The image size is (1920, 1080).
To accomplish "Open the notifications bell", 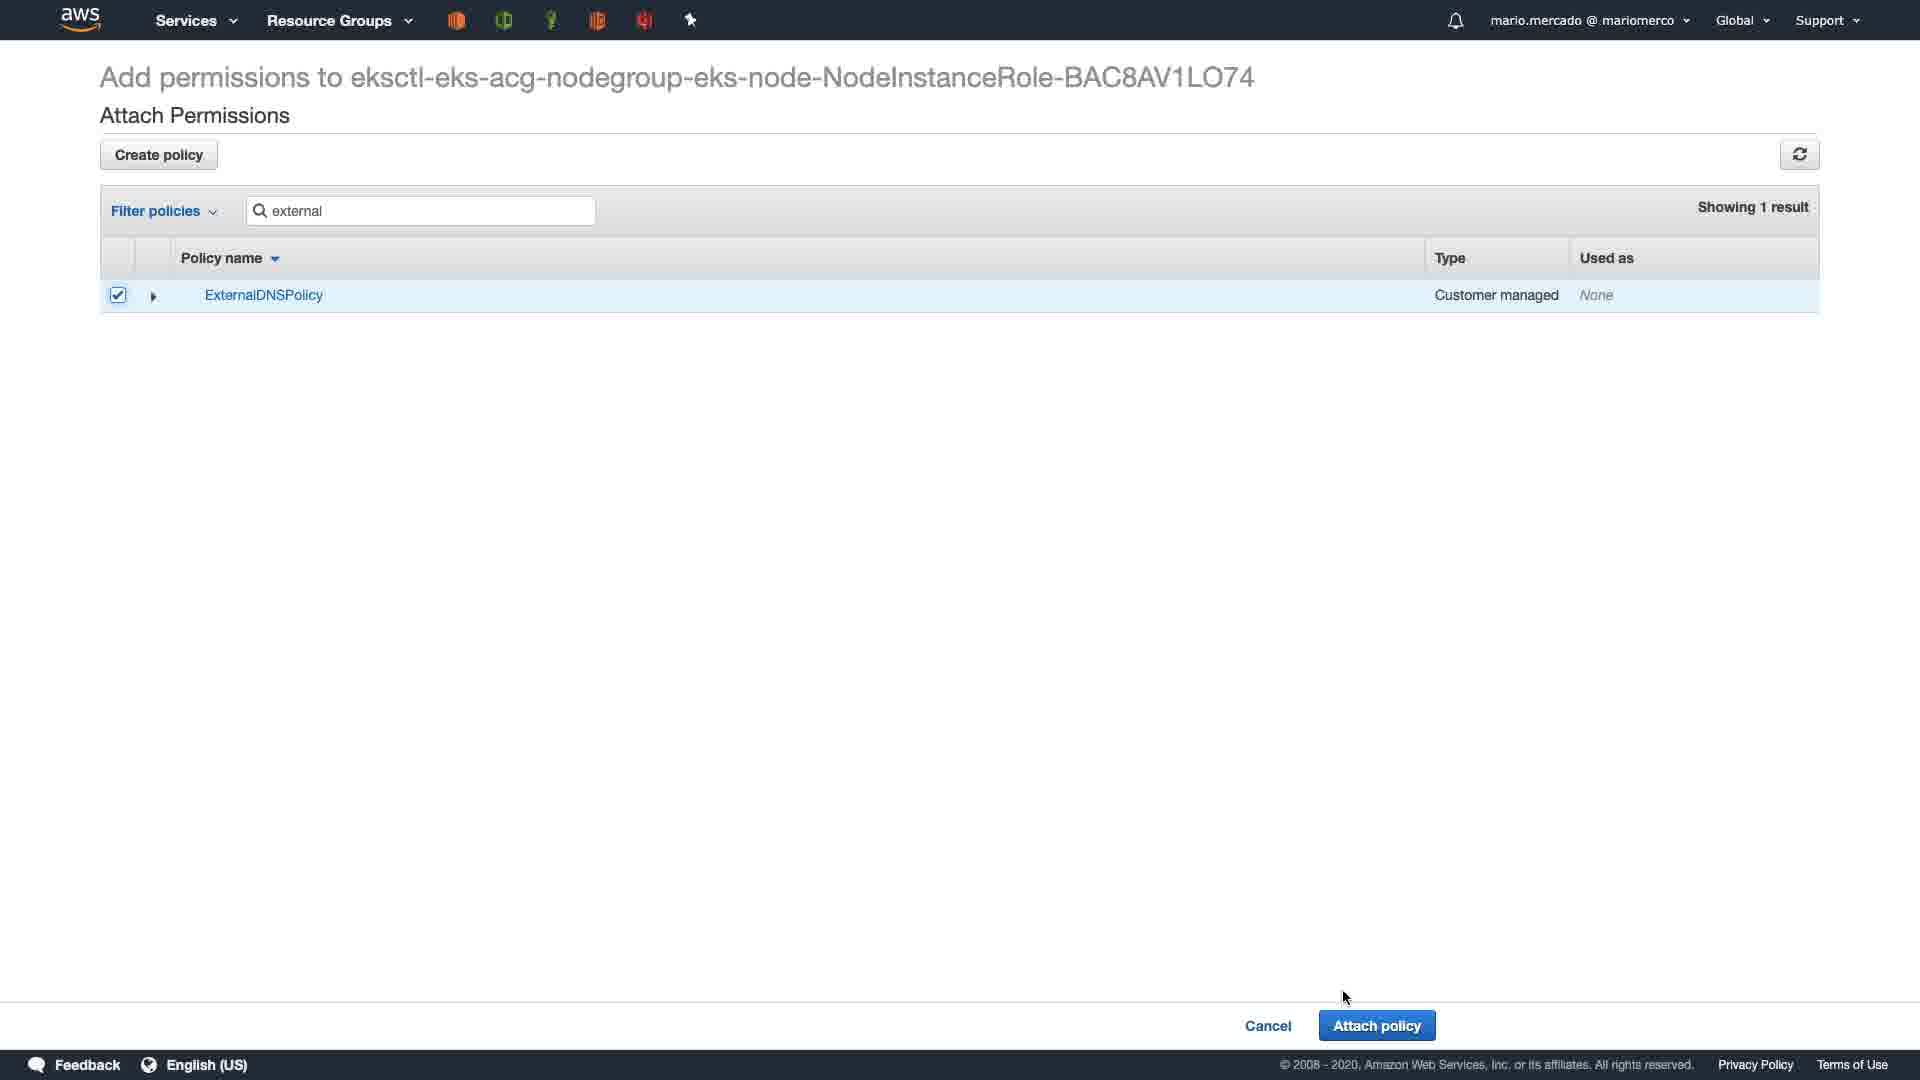I will [x=1455, y=21].
